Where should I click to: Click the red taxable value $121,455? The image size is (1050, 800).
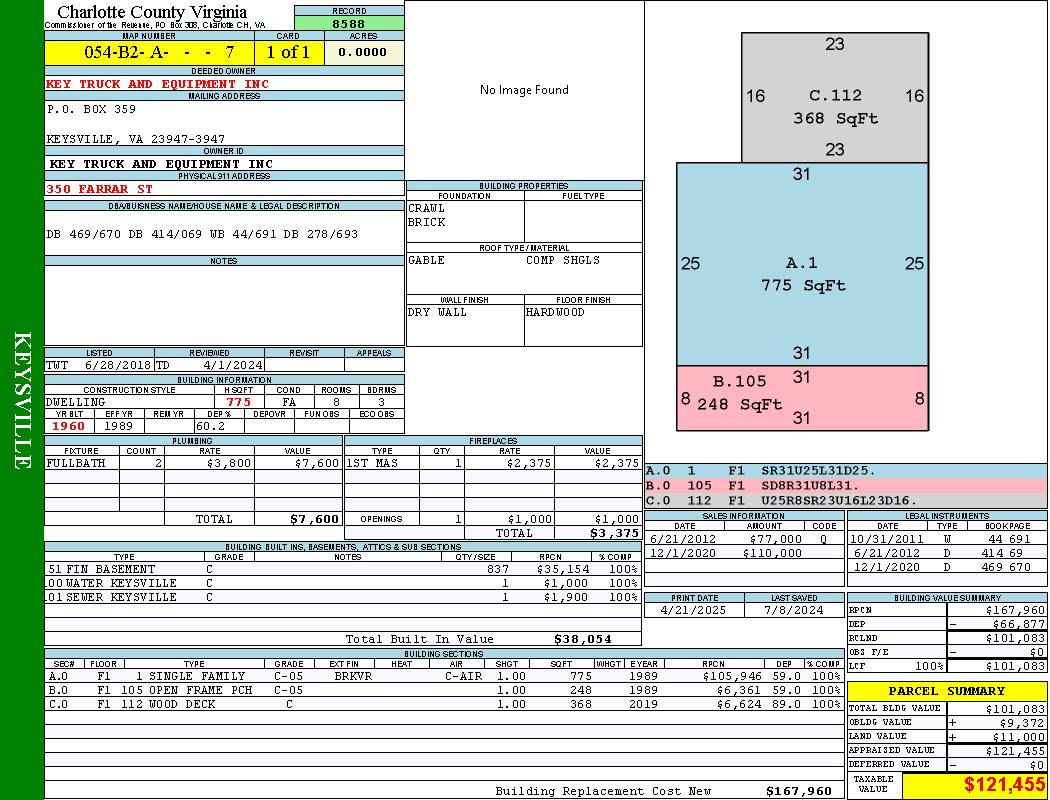pos(974,785)
